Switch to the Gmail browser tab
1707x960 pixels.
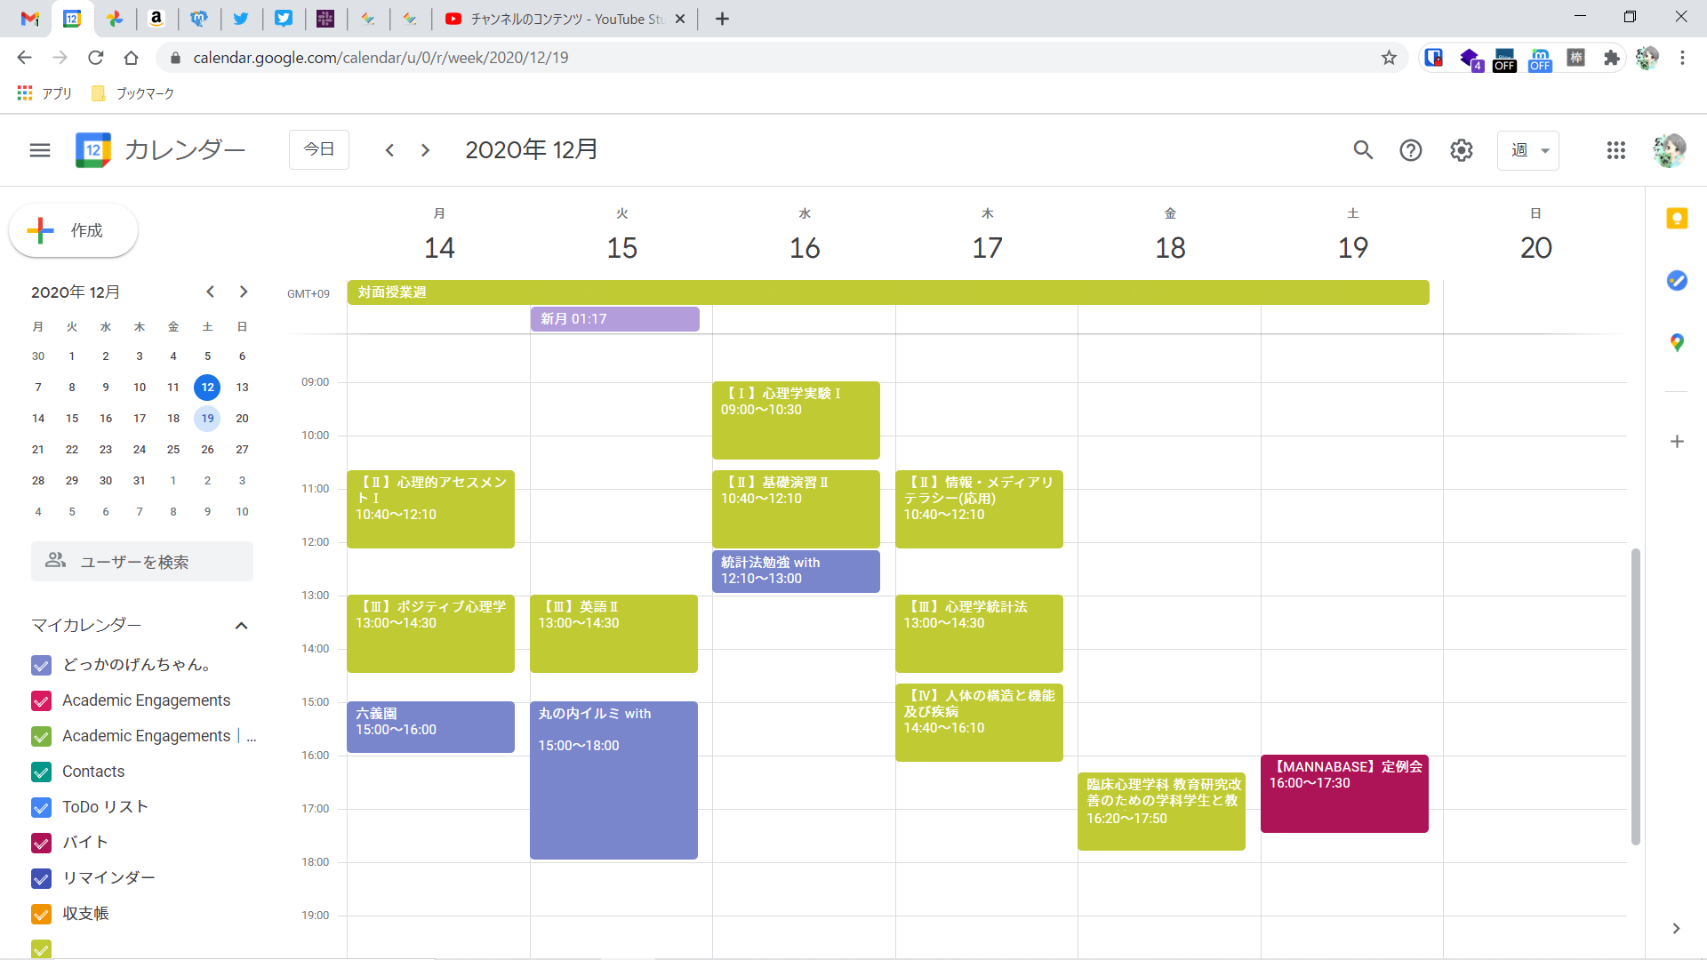pos(30,19)
